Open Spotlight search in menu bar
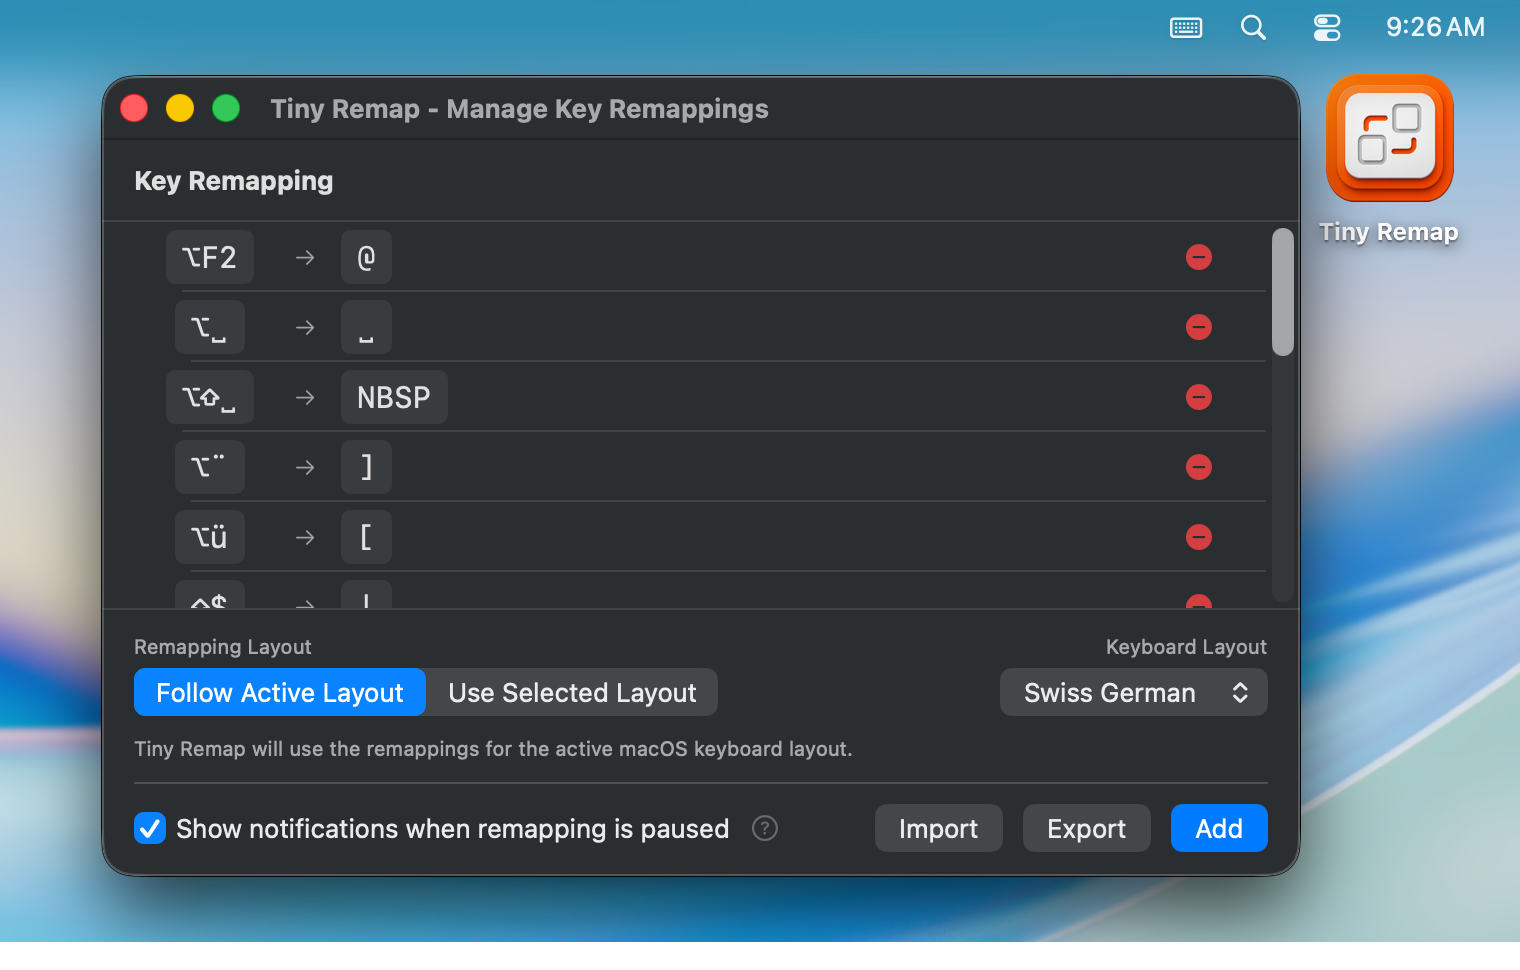This screenshot has width=1520, height=970. point(1253,27)
